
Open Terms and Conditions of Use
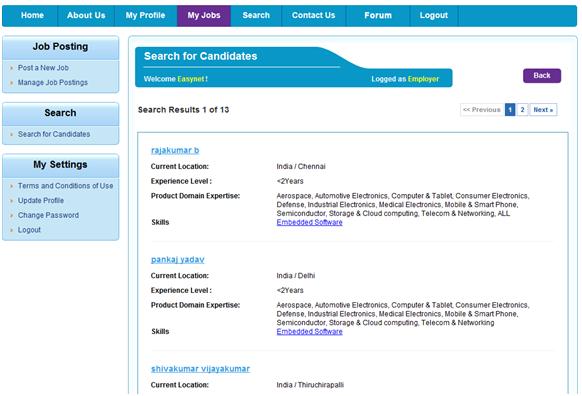(65, 186)
